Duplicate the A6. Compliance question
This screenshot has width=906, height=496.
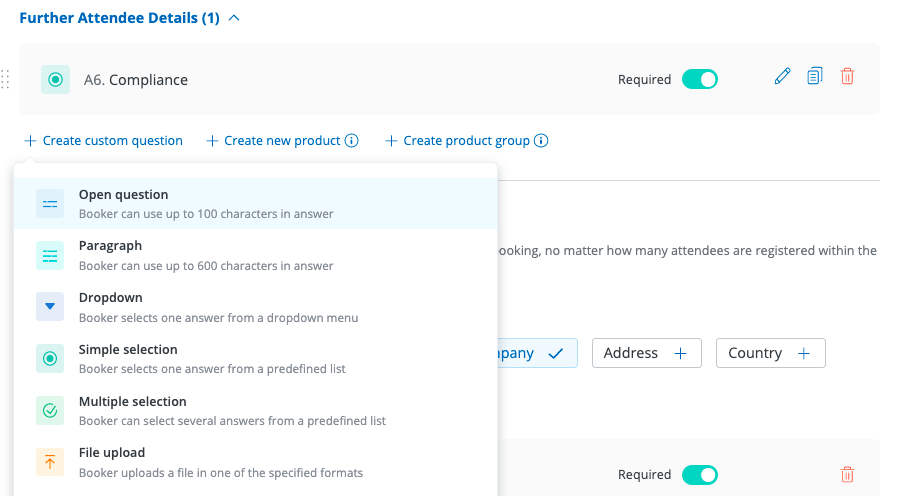[x=815, y=76]
